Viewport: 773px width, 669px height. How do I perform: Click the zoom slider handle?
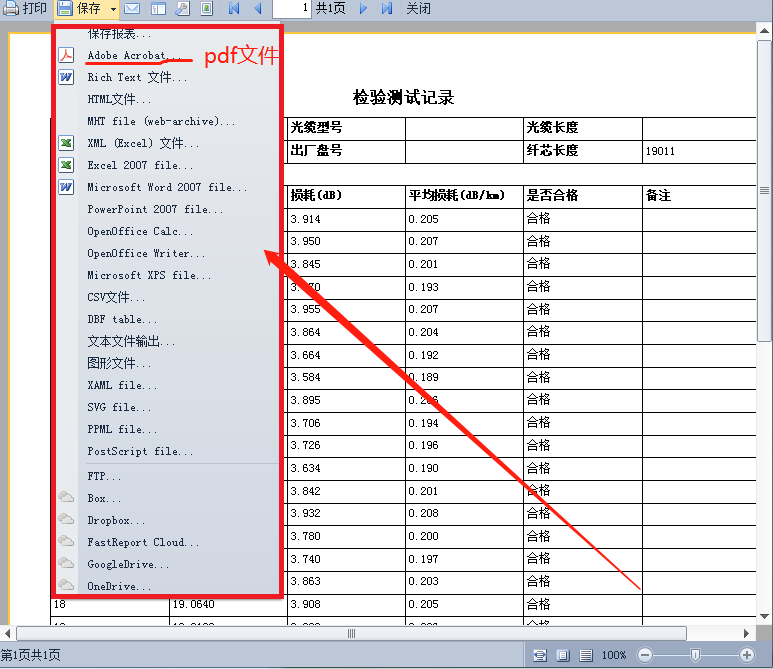pos(696,655)
